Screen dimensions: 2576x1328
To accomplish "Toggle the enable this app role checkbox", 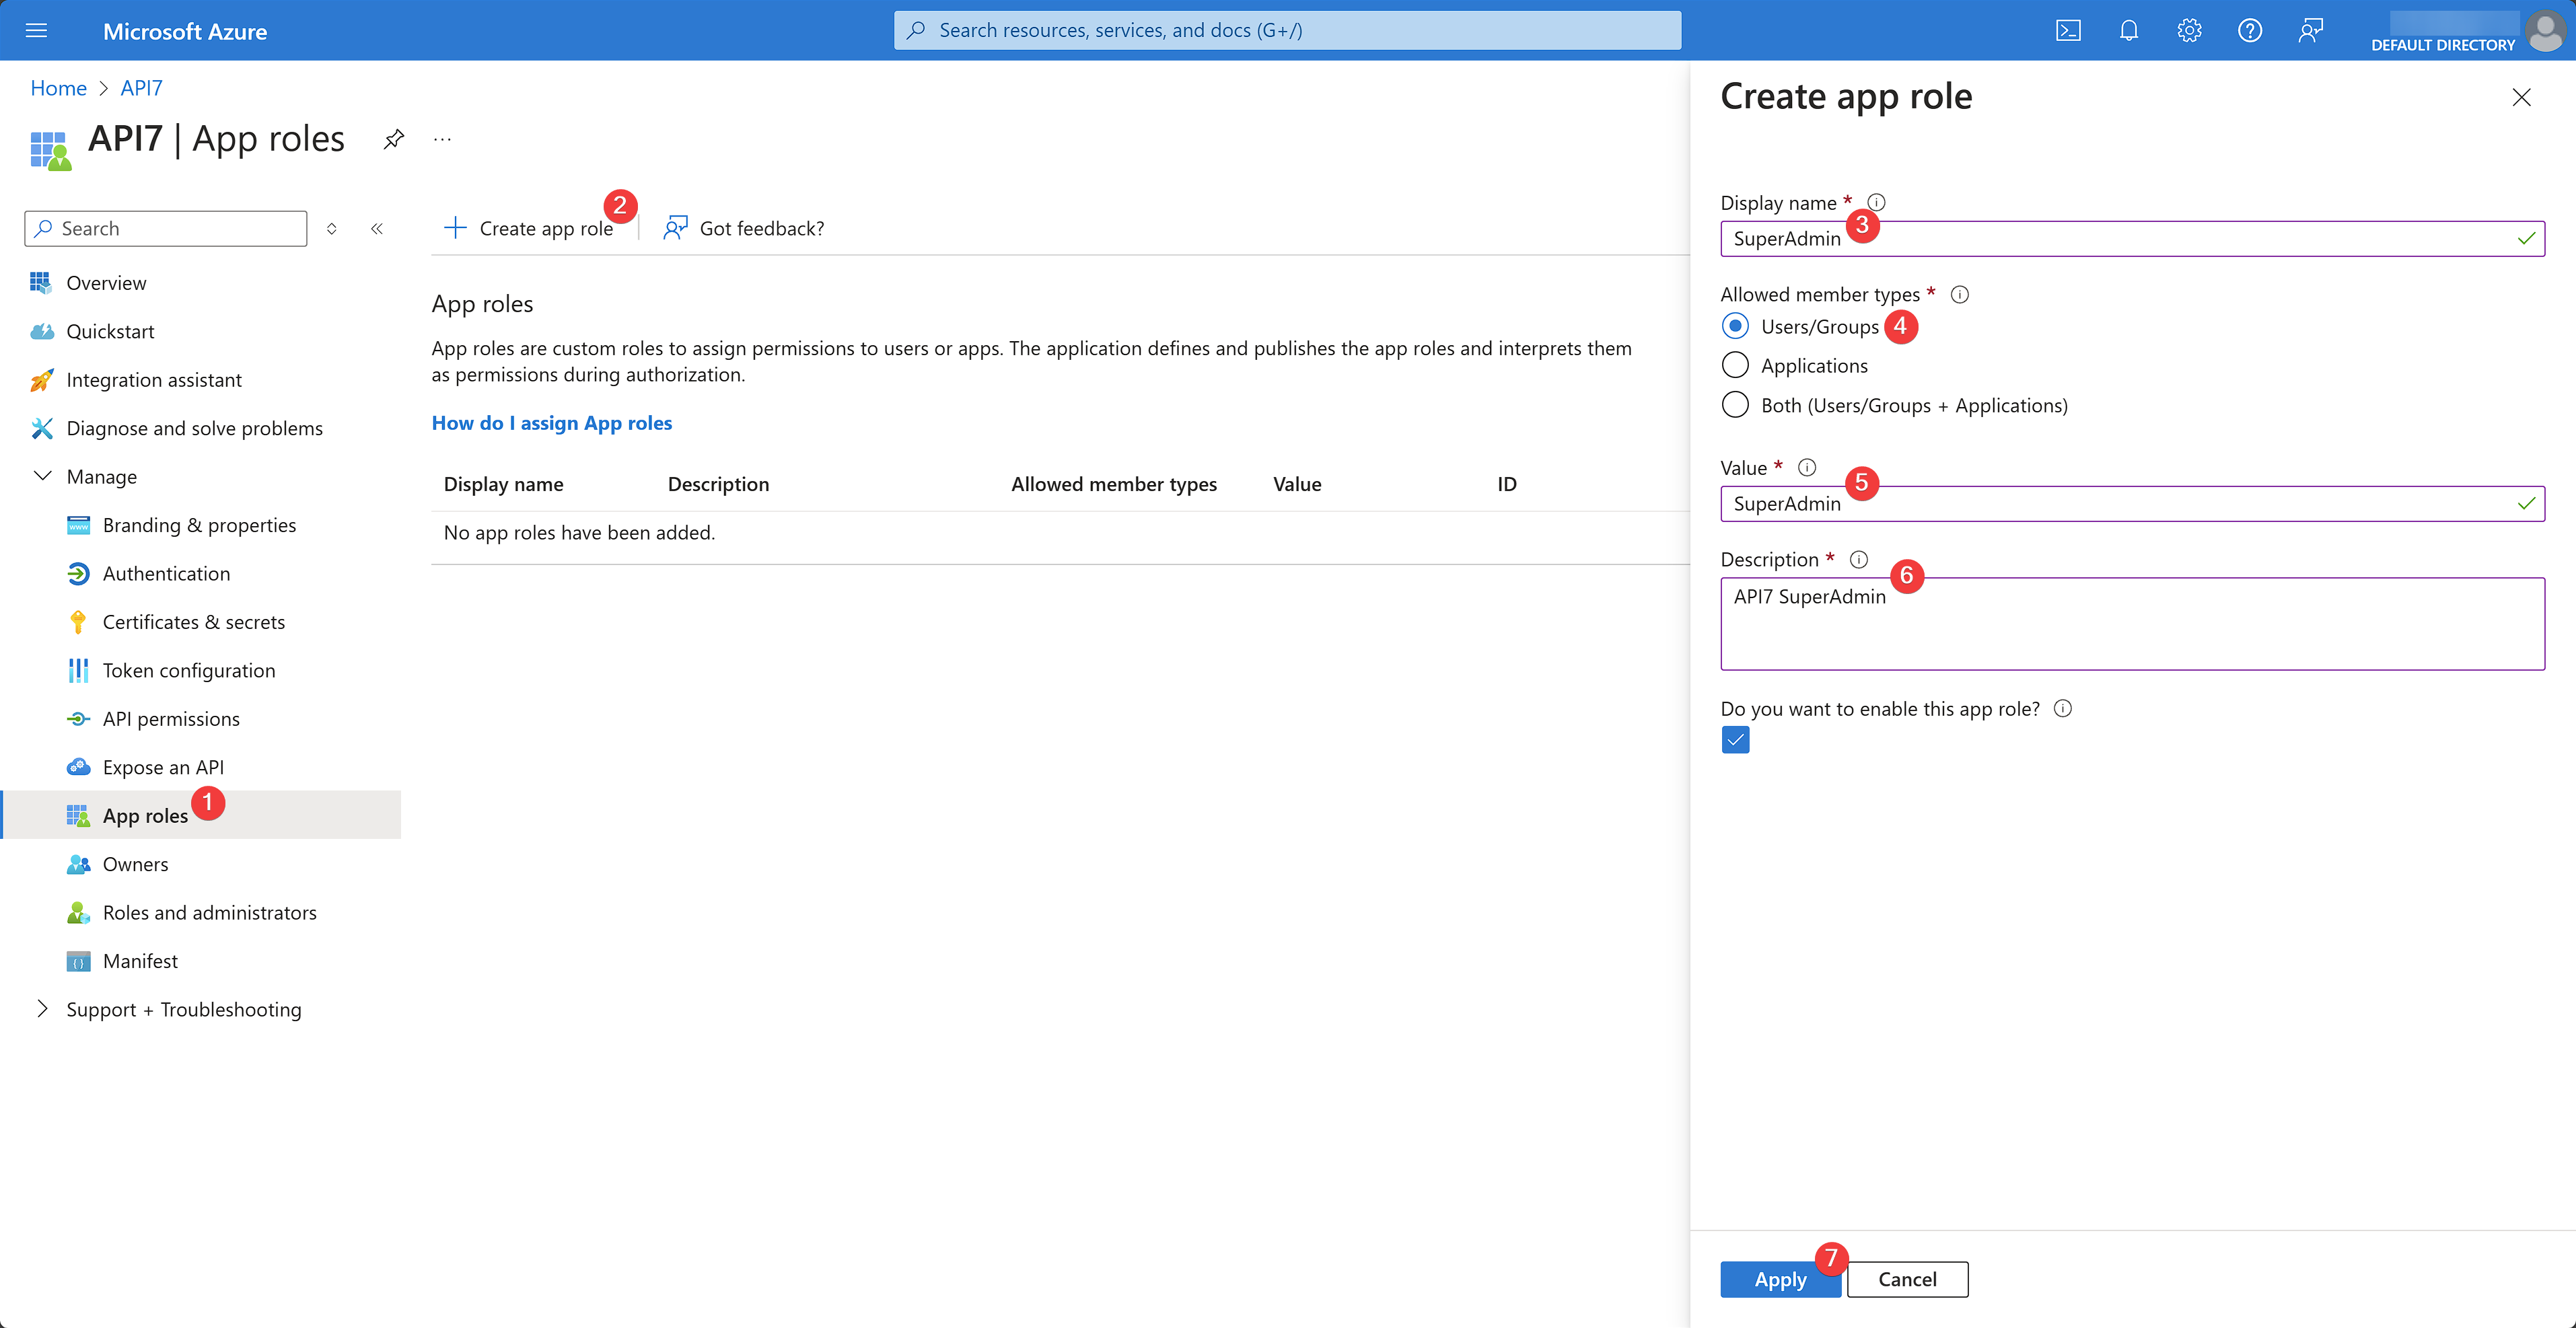I will pyautogui.click(x=1735, y=740).
